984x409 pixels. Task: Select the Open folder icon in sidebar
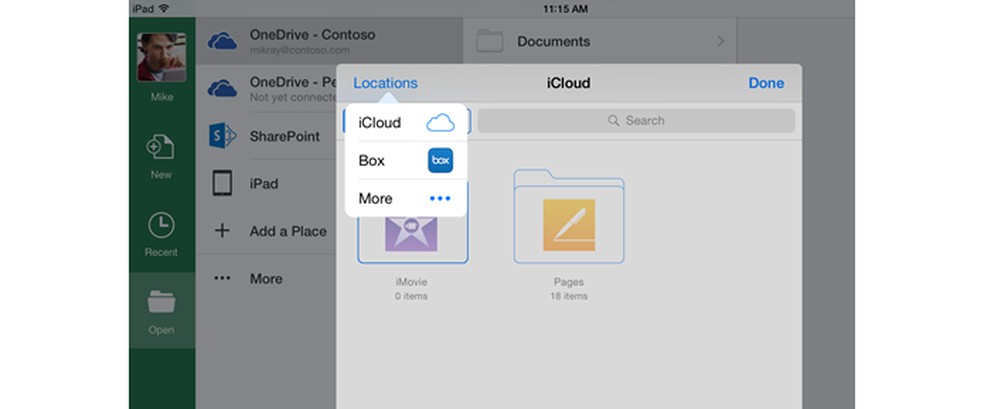[x=161, y=302]
